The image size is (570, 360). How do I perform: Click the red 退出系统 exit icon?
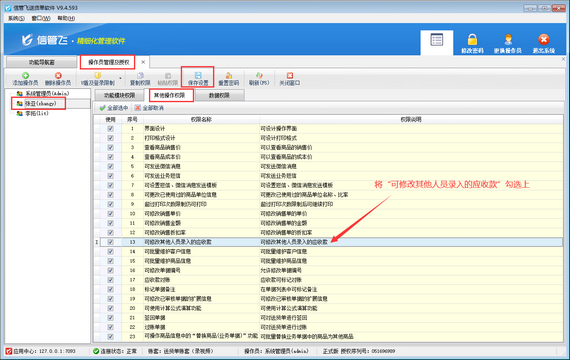[543, 39]
